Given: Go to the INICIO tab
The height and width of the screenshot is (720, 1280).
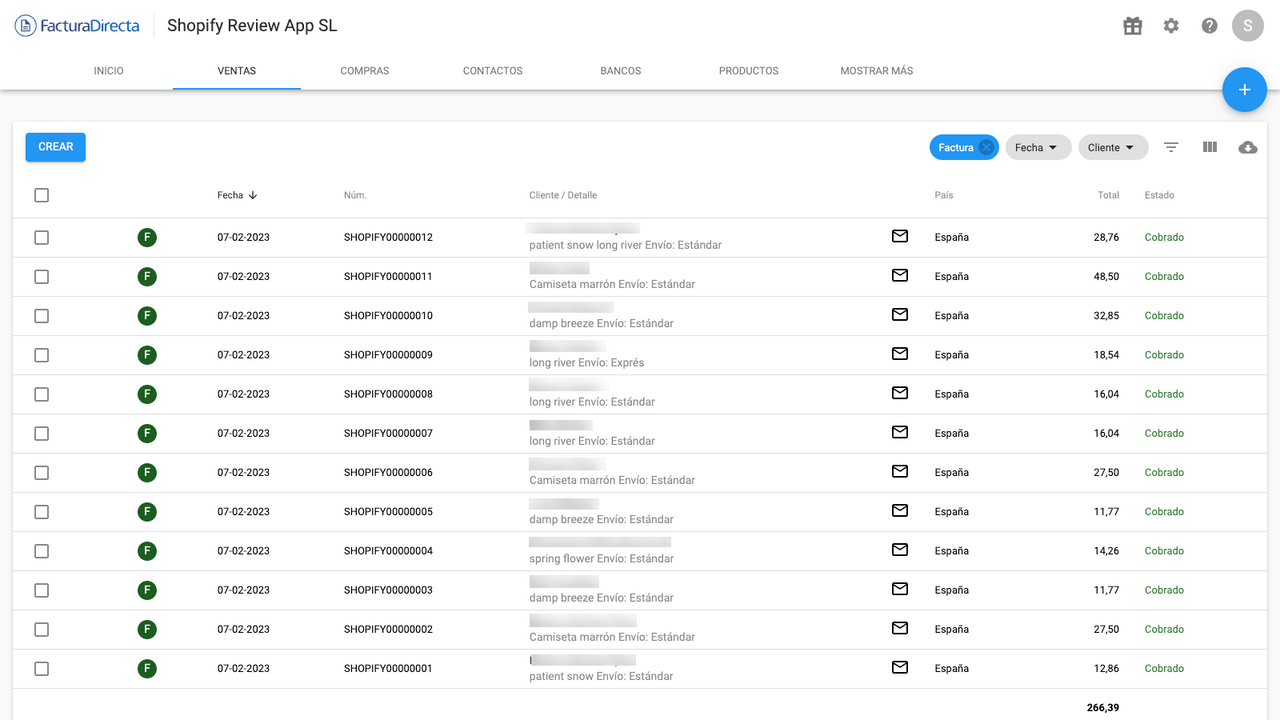Looking at the screenshot, I should click(109, 71).
